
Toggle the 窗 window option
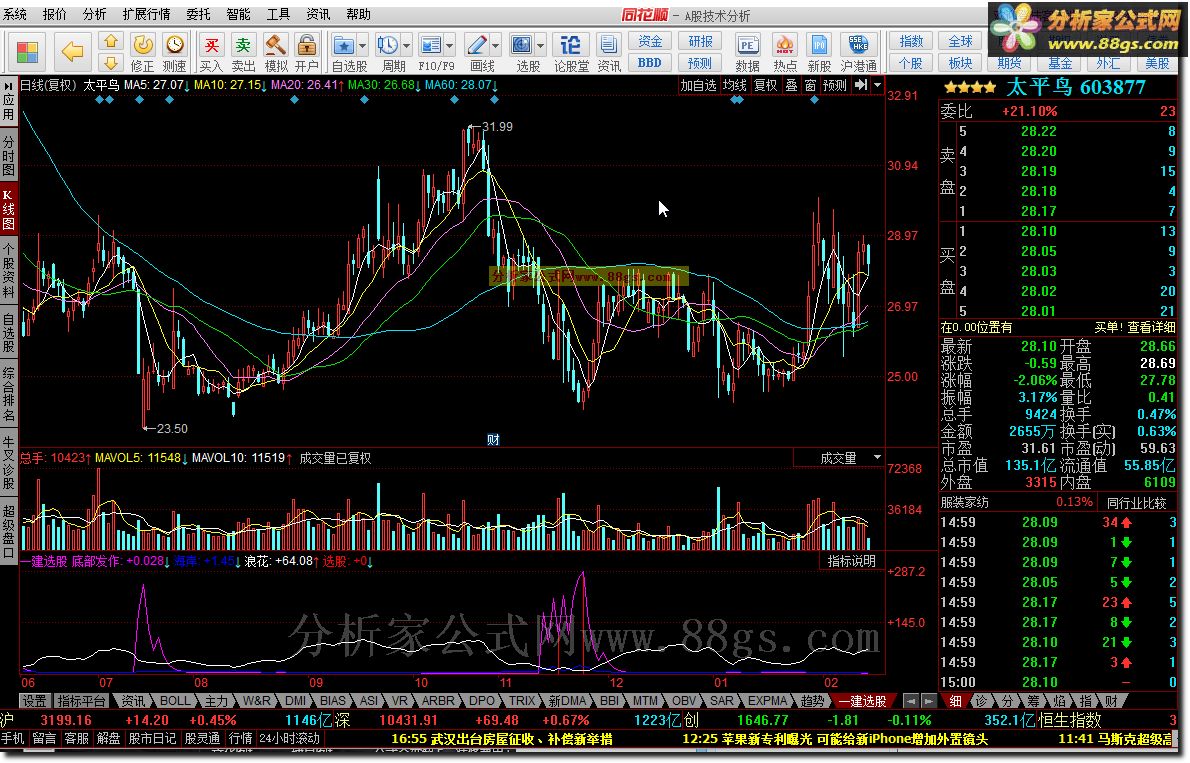(811, 85)
